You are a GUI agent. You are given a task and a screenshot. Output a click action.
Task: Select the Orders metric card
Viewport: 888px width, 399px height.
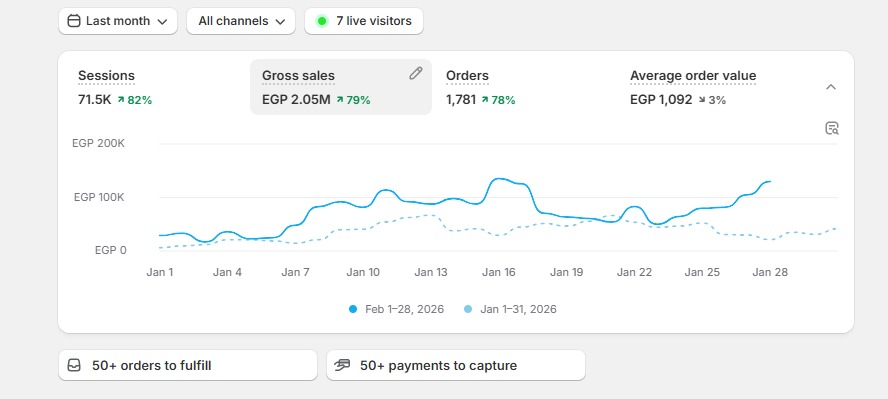[x=525, y=87]
